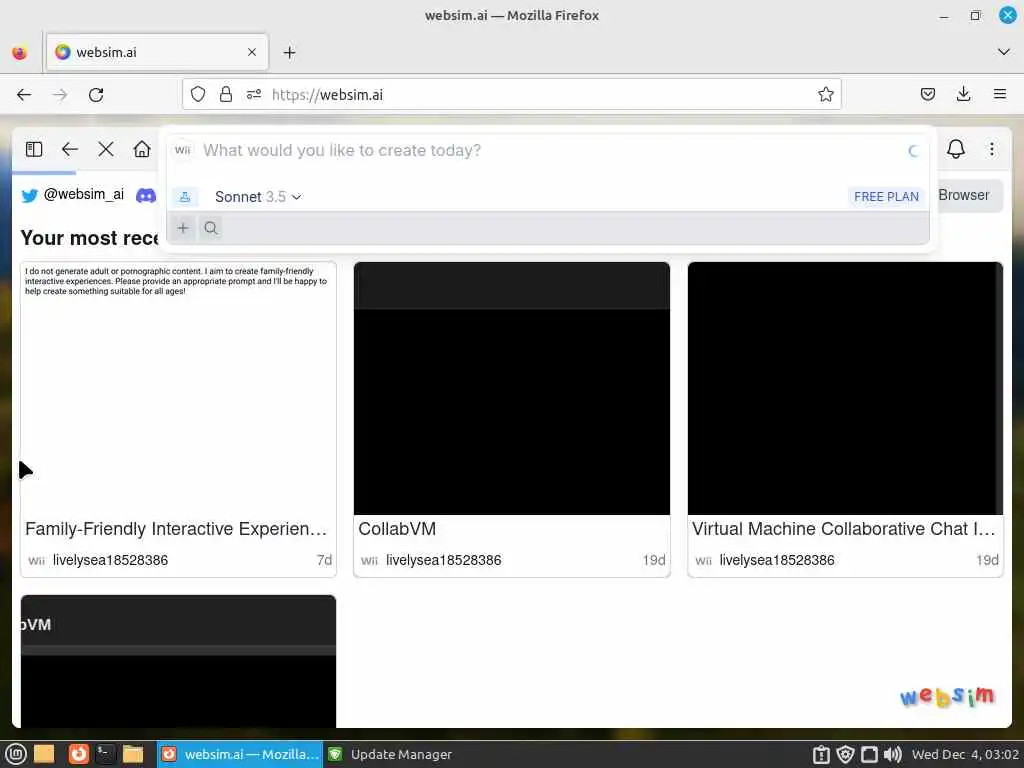Click the Firefox forward arrow
Viewport: 1024px width, 768px height.
pos(60,95)
